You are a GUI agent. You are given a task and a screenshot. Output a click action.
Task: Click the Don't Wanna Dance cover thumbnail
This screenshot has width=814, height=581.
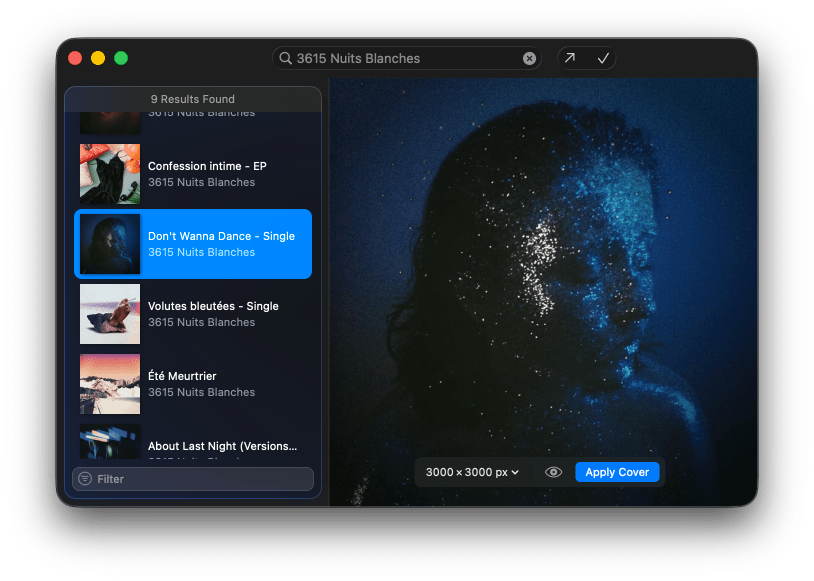point(110,244)
